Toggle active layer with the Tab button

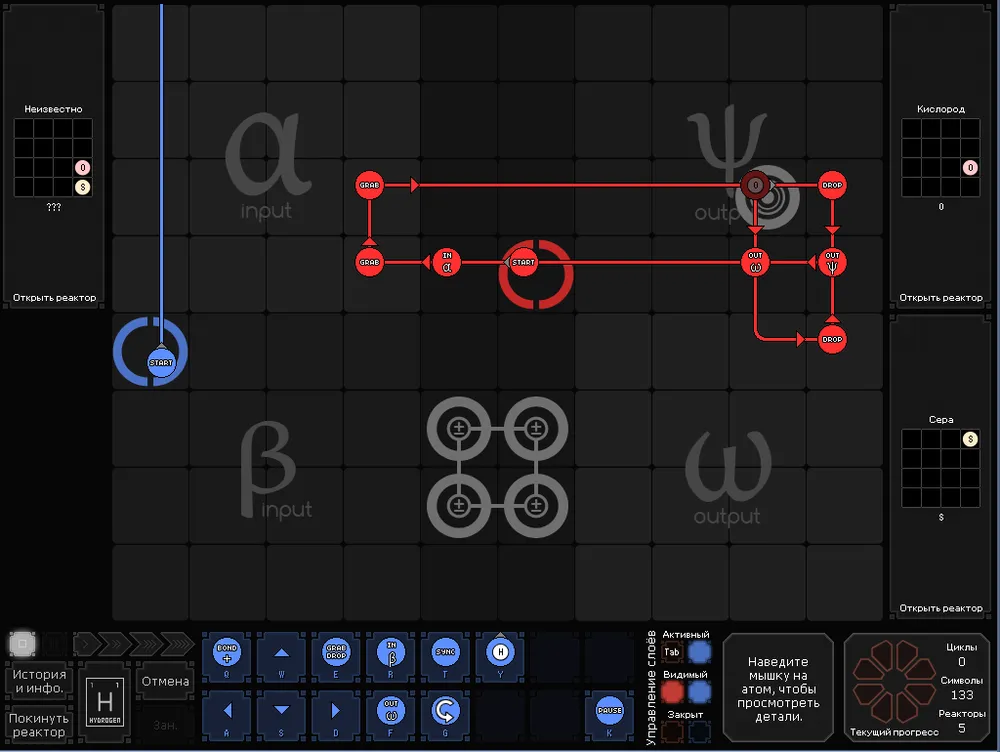coord(672,652)
